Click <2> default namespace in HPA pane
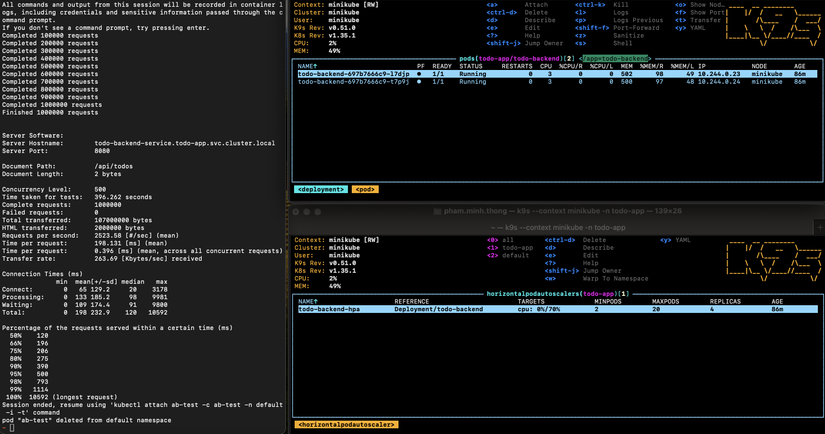 (x=508, y=255)
